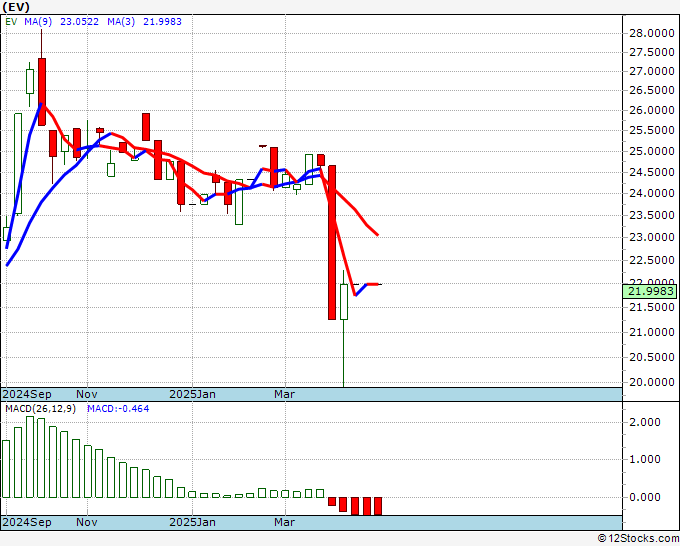Click the 20.0000 price axis label
This screenshot has height=546, width=680.
651,383
